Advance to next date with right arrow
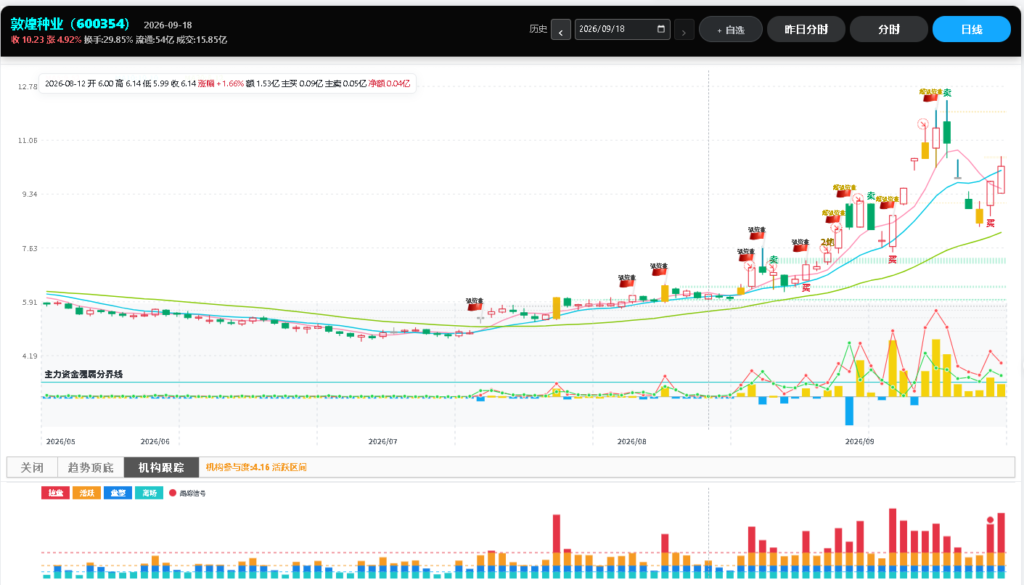Viewport: 1024px width, 585px height. point(684,30)
